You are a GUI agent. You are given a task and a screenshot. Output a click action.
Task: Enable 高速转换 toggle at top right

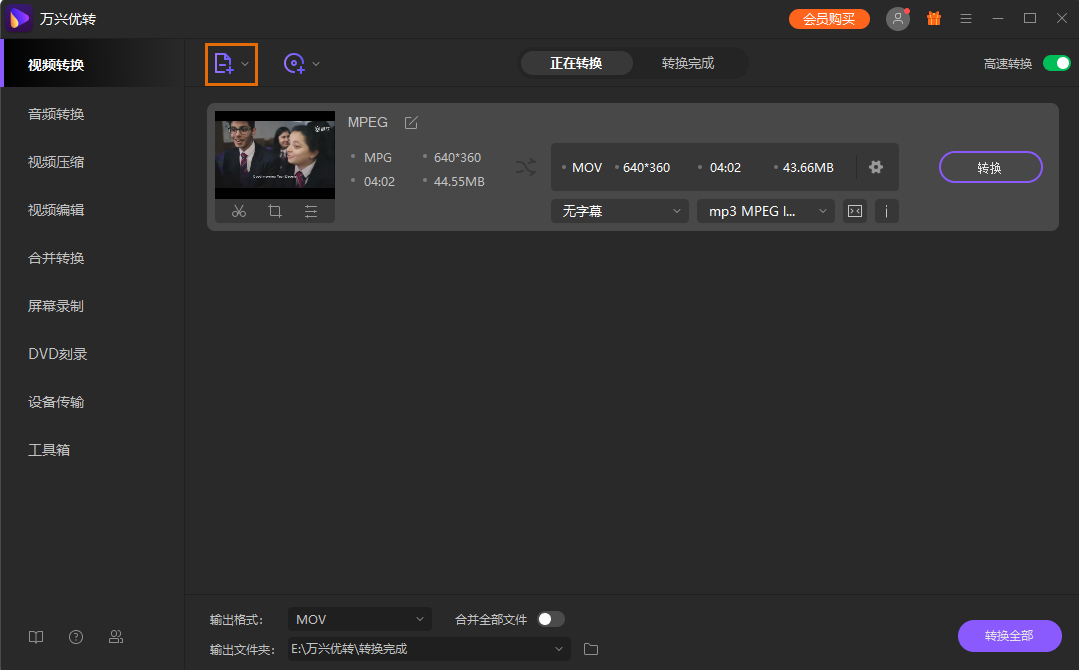pos(1055,62)
